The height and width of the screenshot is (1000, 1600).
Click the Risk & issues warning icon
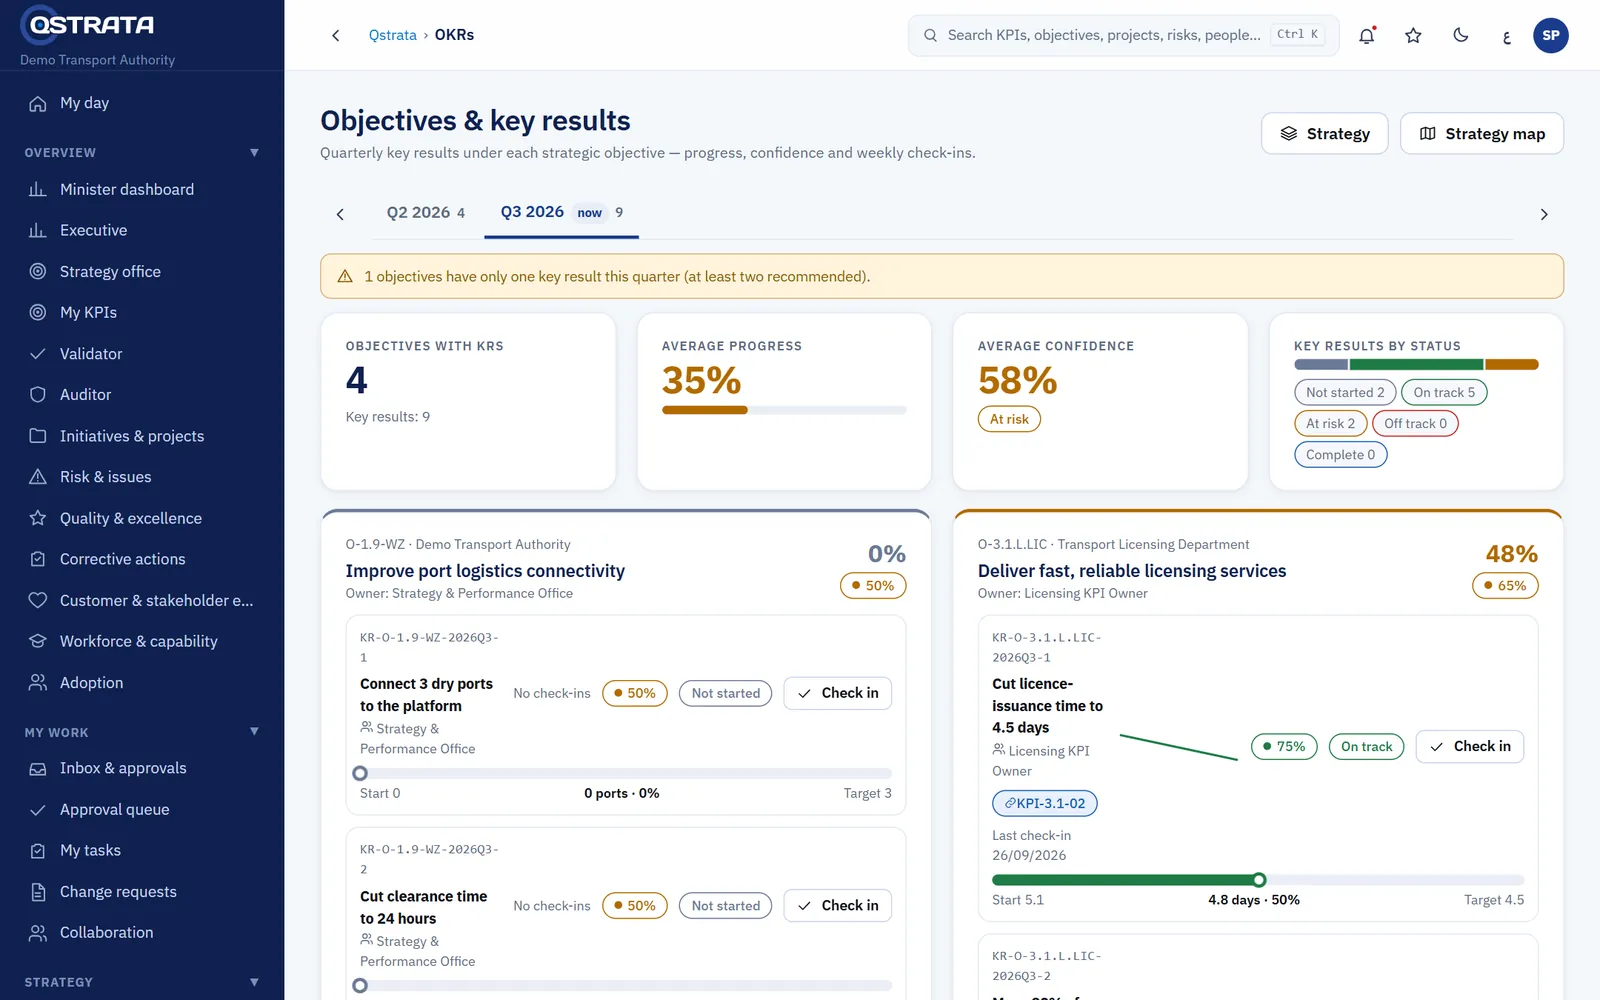pyautogui.click(x=38, y=477)
